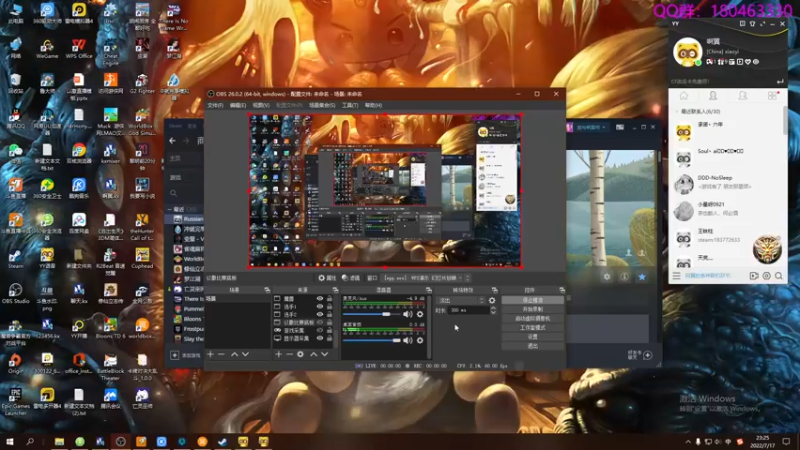Pop out the audio mixer dock panel
Screen dimensions: 800x450
(x=429, y=290)
